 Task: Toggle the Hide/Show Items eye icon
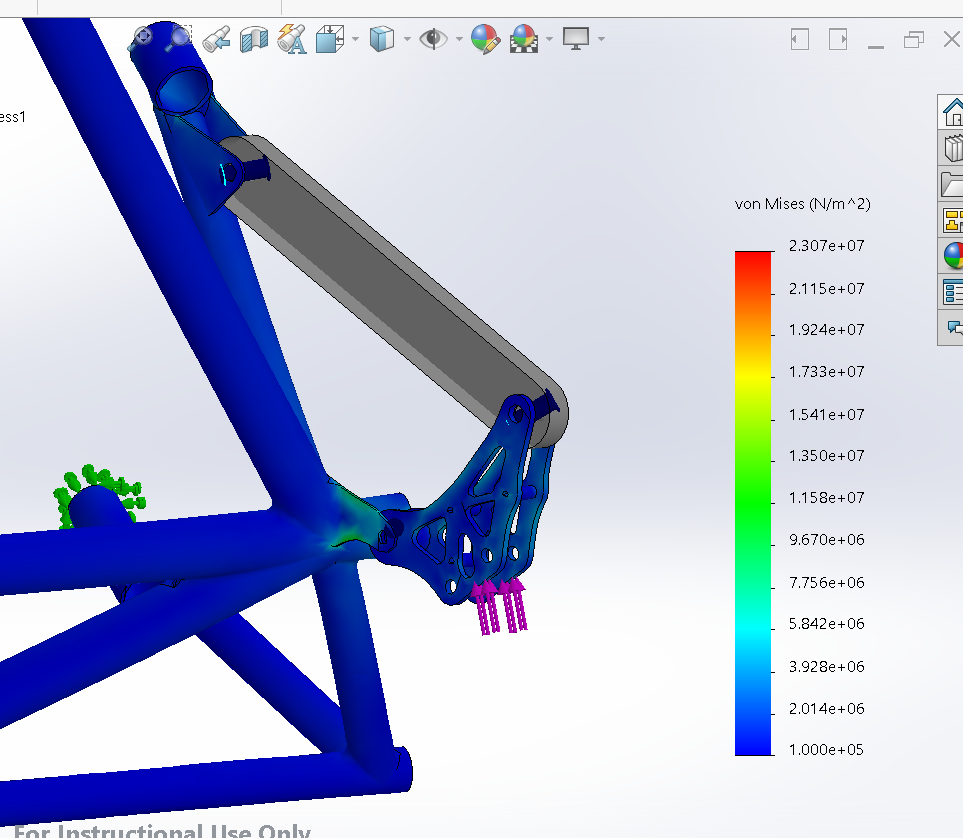point(433,39)
